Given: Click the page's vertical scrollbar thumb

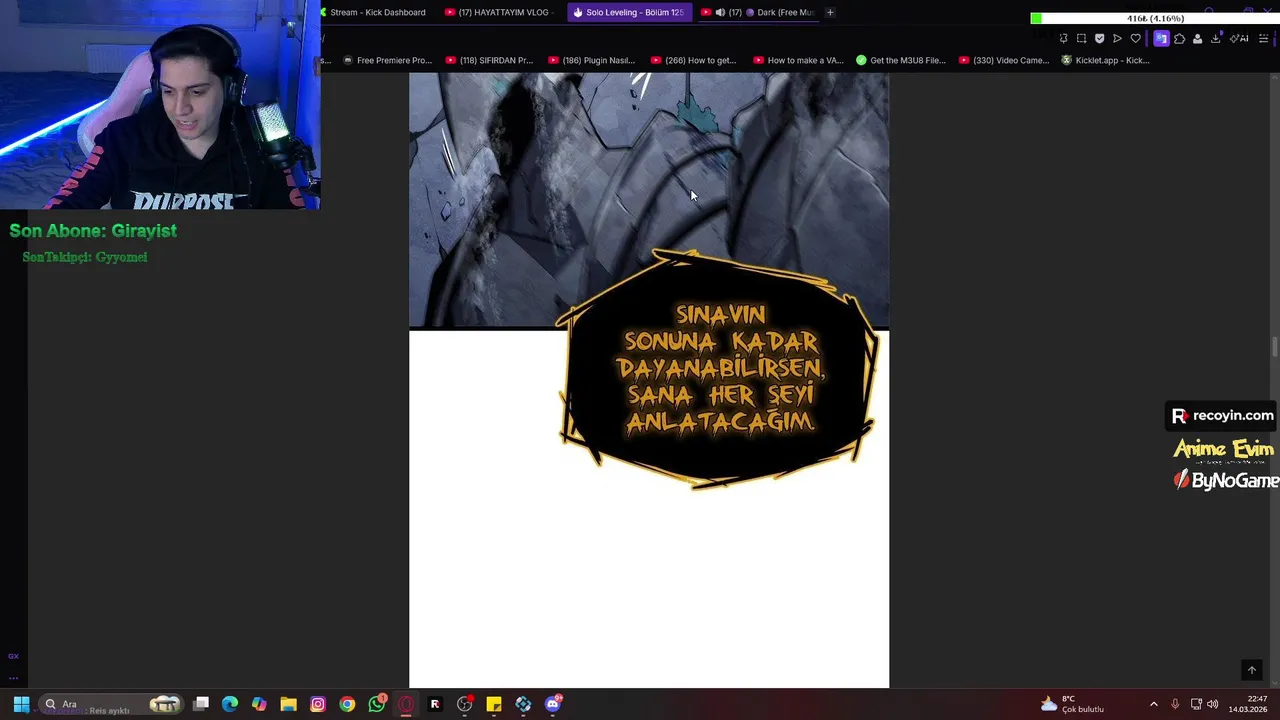Looking at the screenshot, I should [1274, 347].
